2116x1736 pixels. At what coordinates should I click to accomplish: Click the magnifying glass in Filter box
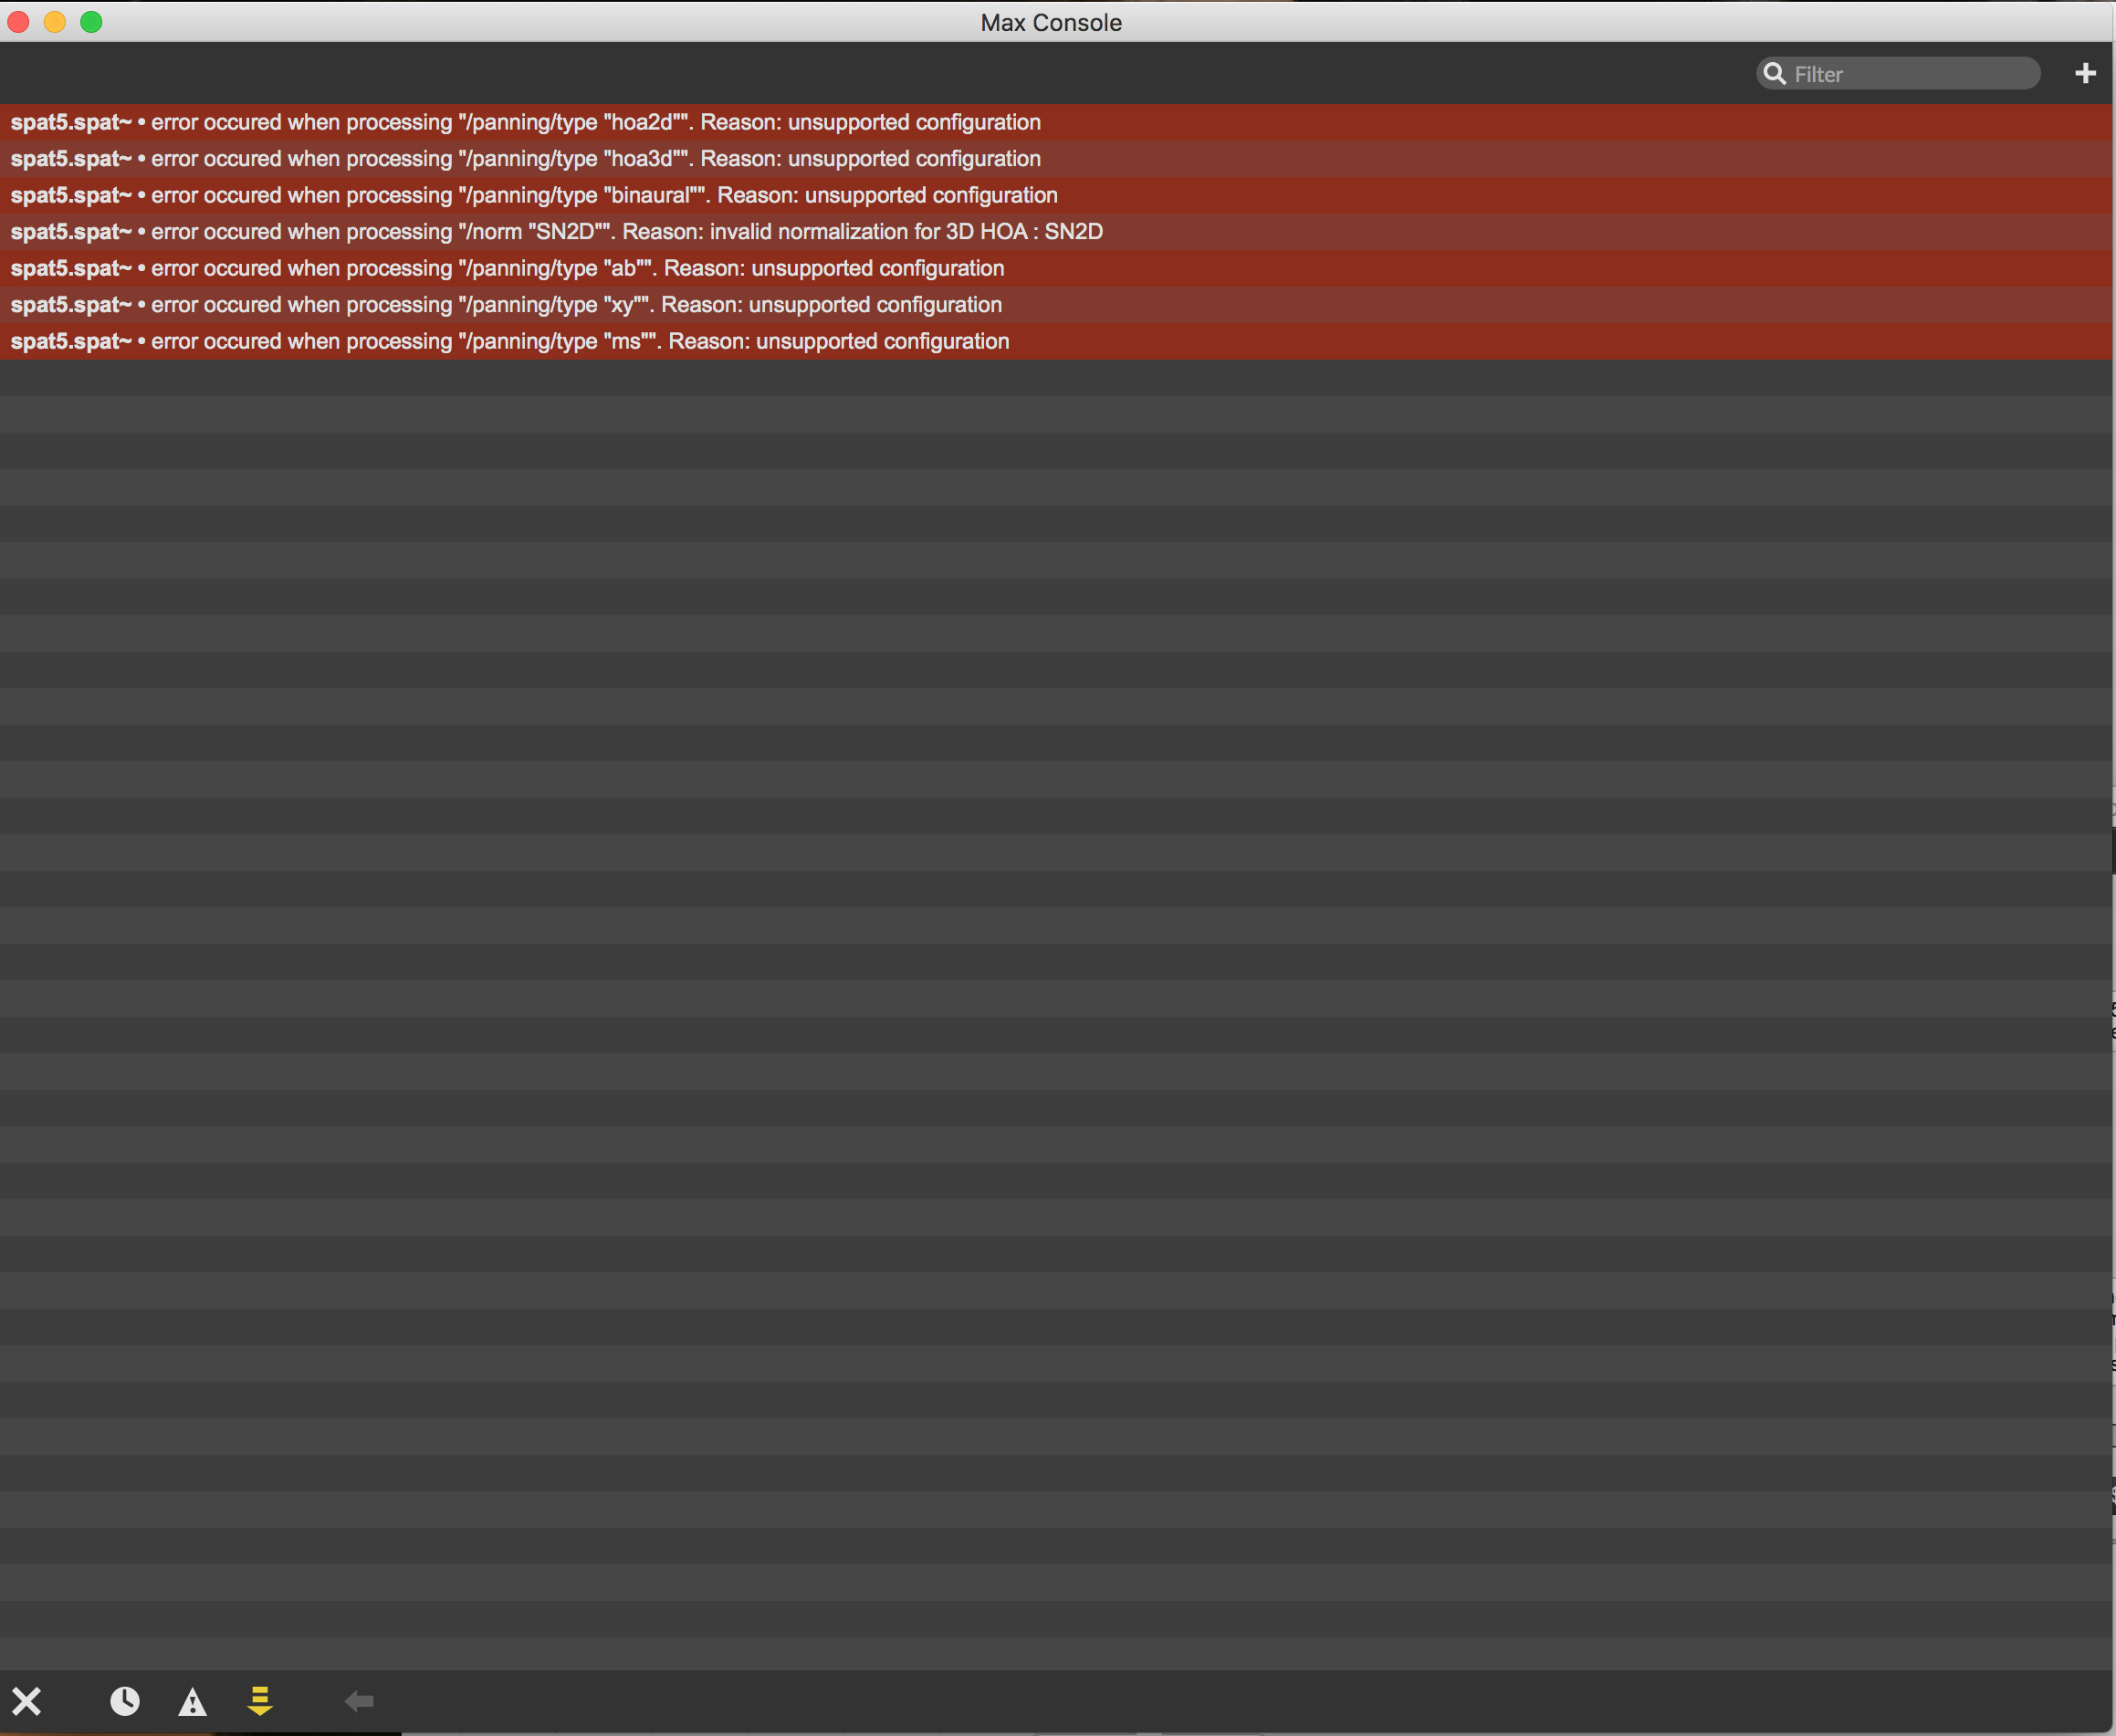point(1775,73)
